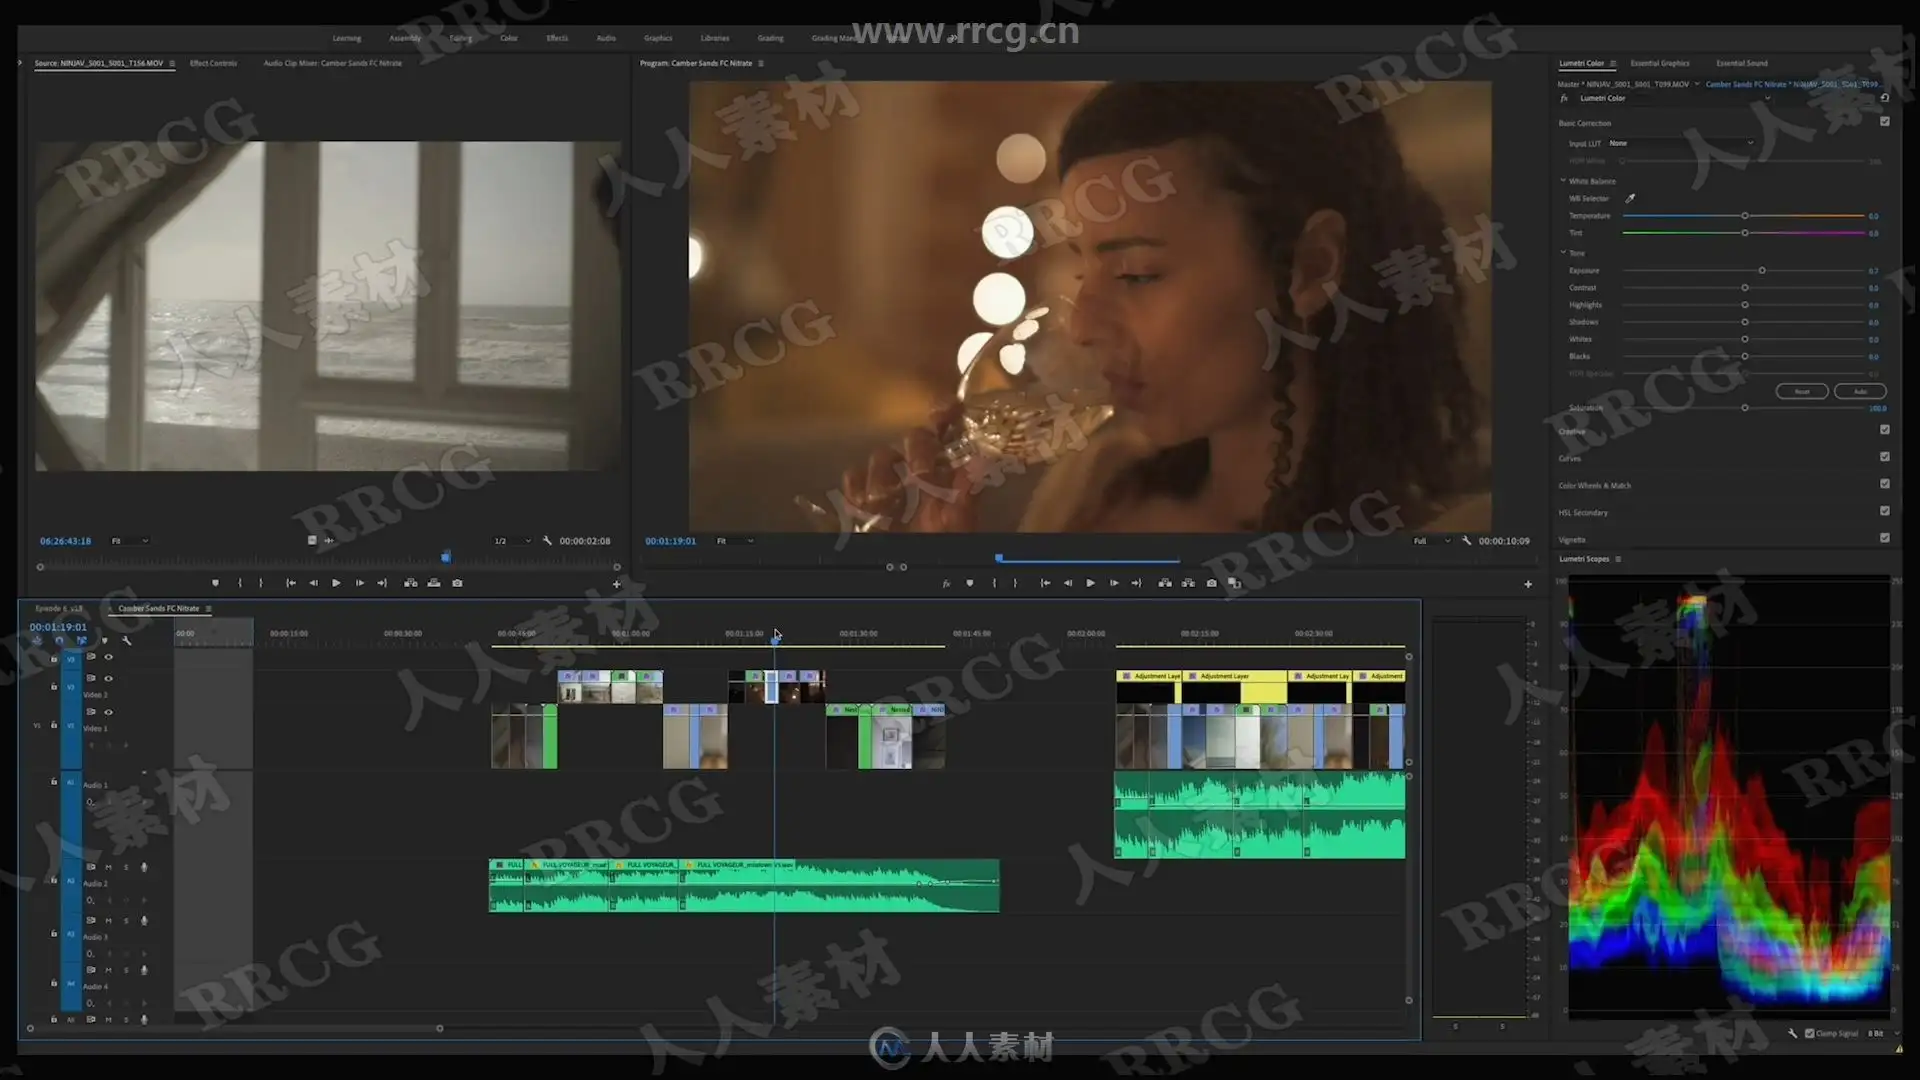Open the Effect Controls tab
This screenshot has height=1080, width=1920.
point(213,63)
